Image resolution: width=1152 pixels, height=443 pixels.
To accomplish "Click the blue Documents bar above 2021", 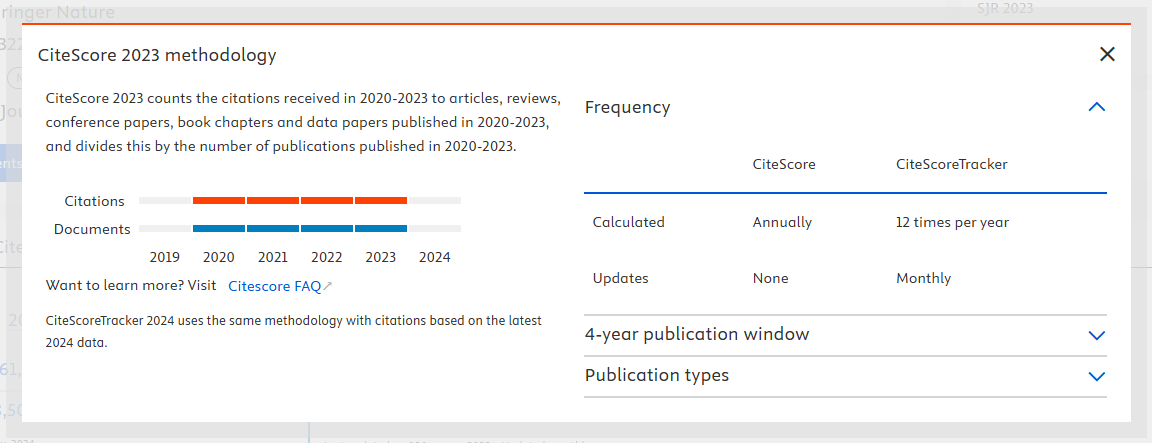I will click(273, 229).
